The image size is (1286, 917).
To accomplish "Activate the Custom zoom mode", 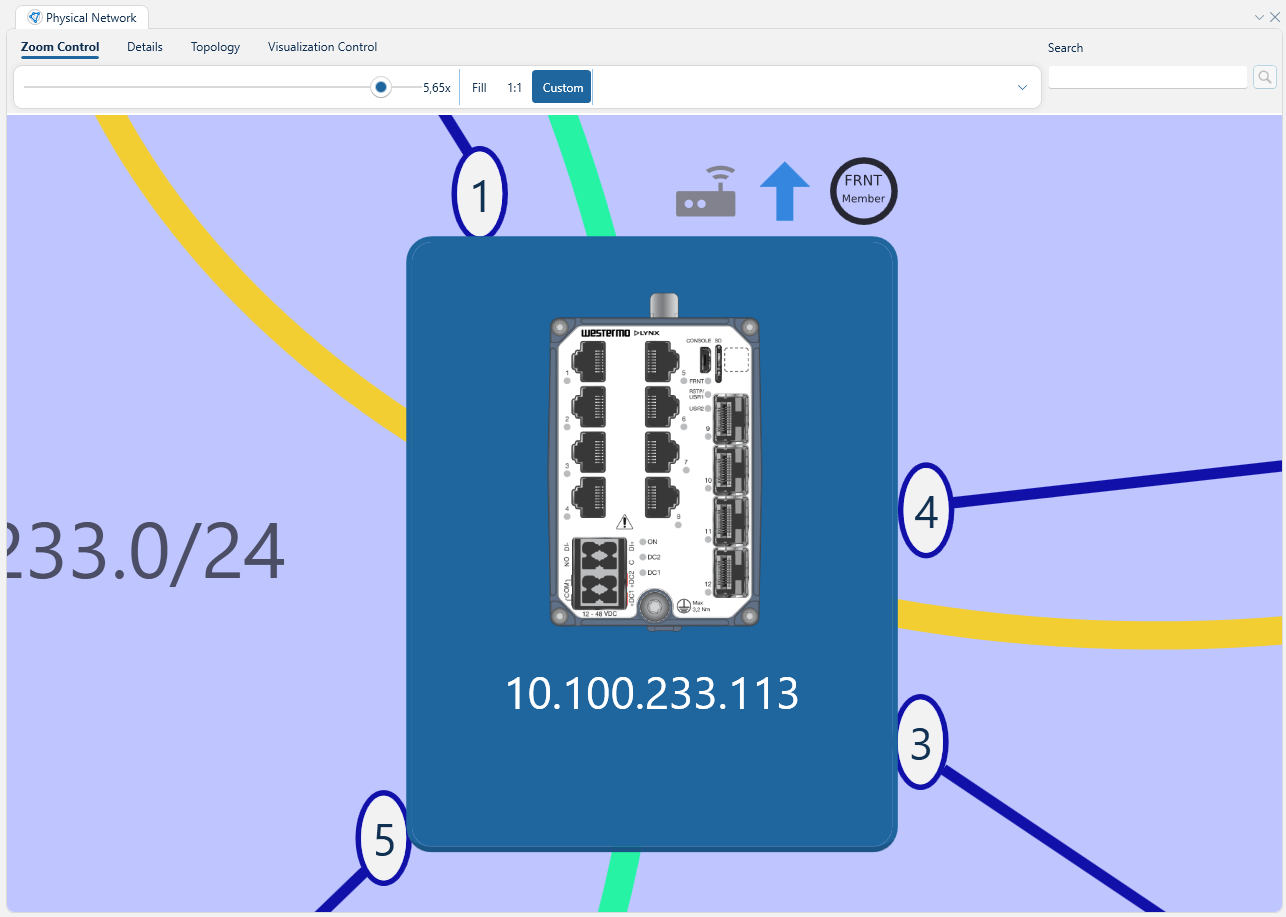I will coord(562,88).
